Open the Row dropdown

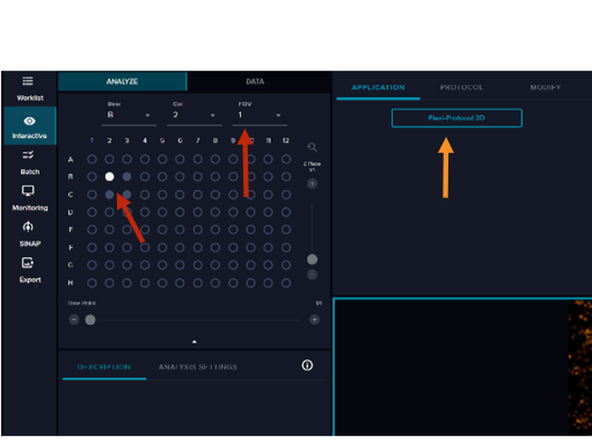tap(129, 115)
